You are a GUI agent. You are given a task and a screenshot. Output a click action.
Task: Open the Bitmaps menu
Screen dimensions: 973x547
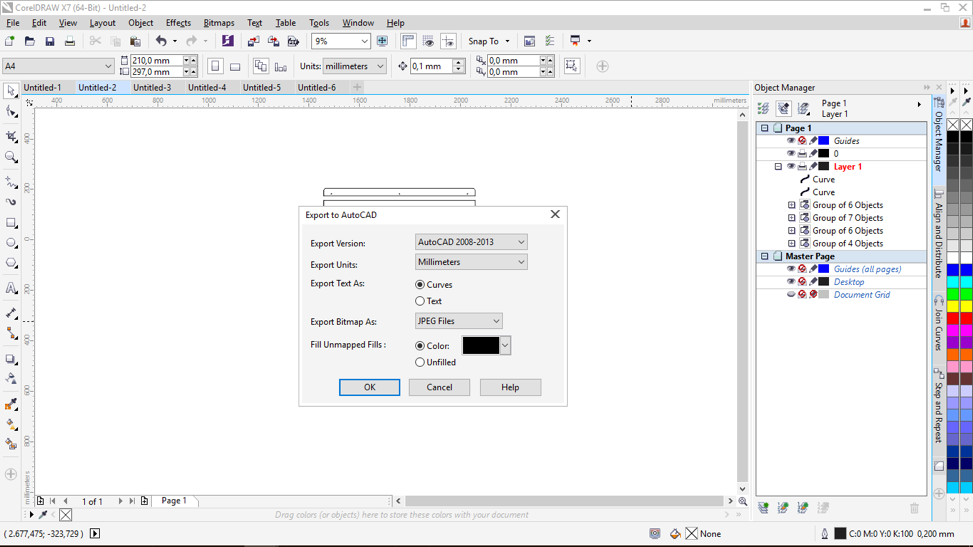(219, 23)
